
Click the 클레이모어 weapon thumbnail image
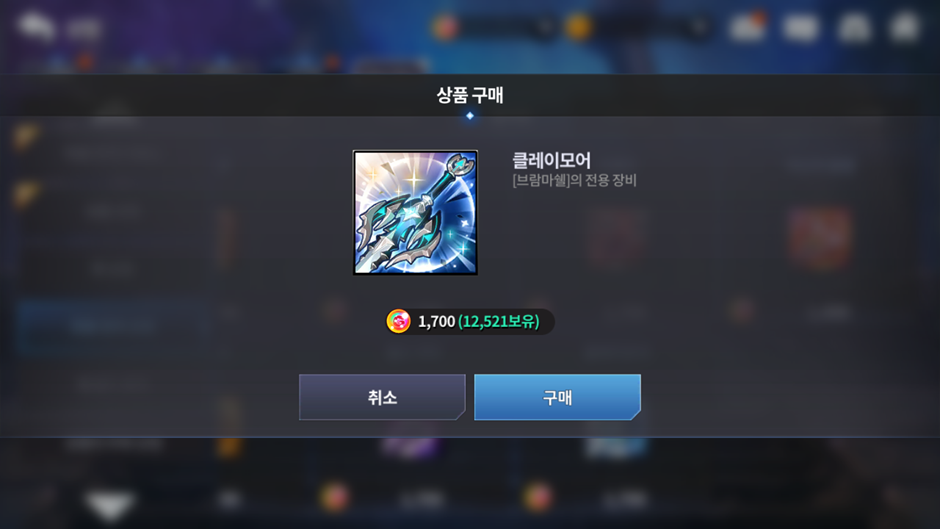click(415, 212)
